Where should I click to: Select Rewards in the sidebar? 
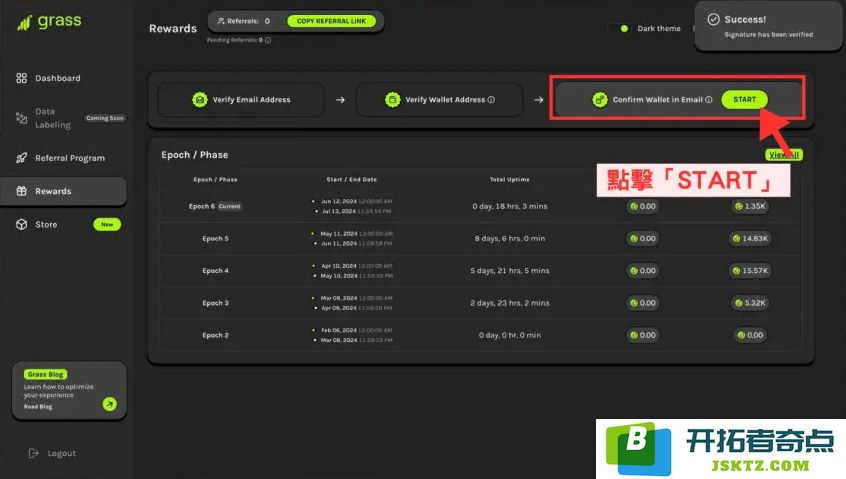64,191
